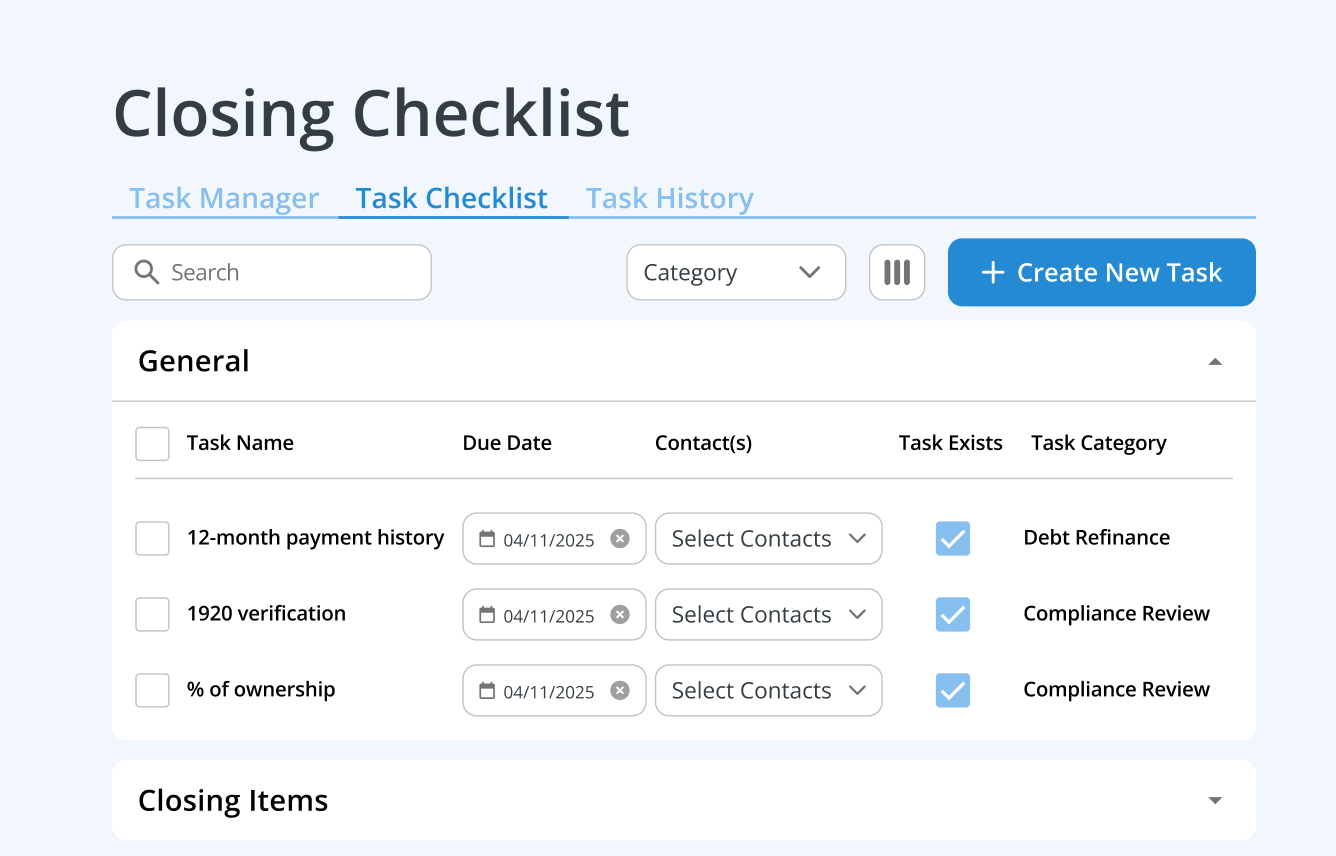Open calendar icon in % of ownership row
This screenshot has height=856, width=1336.
coord(487,691)
